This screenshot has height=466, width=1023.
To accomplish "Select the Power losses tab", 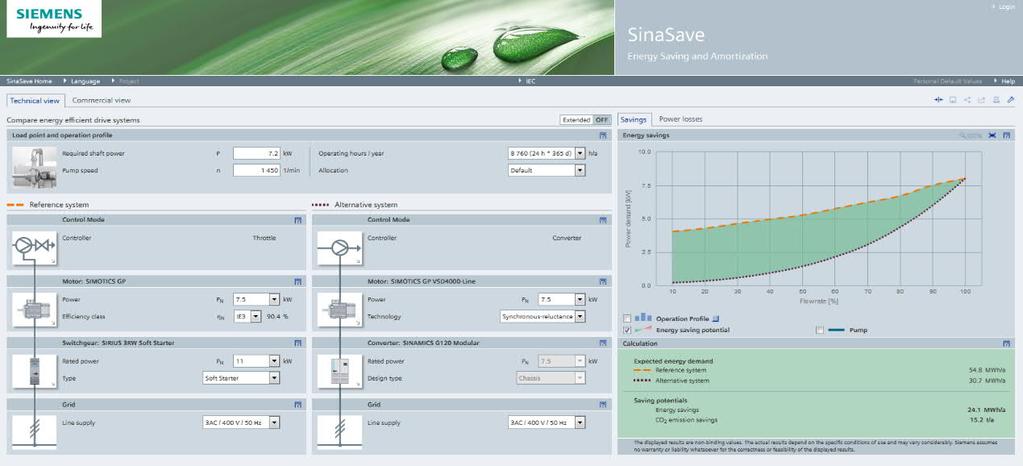I will 680,119.
